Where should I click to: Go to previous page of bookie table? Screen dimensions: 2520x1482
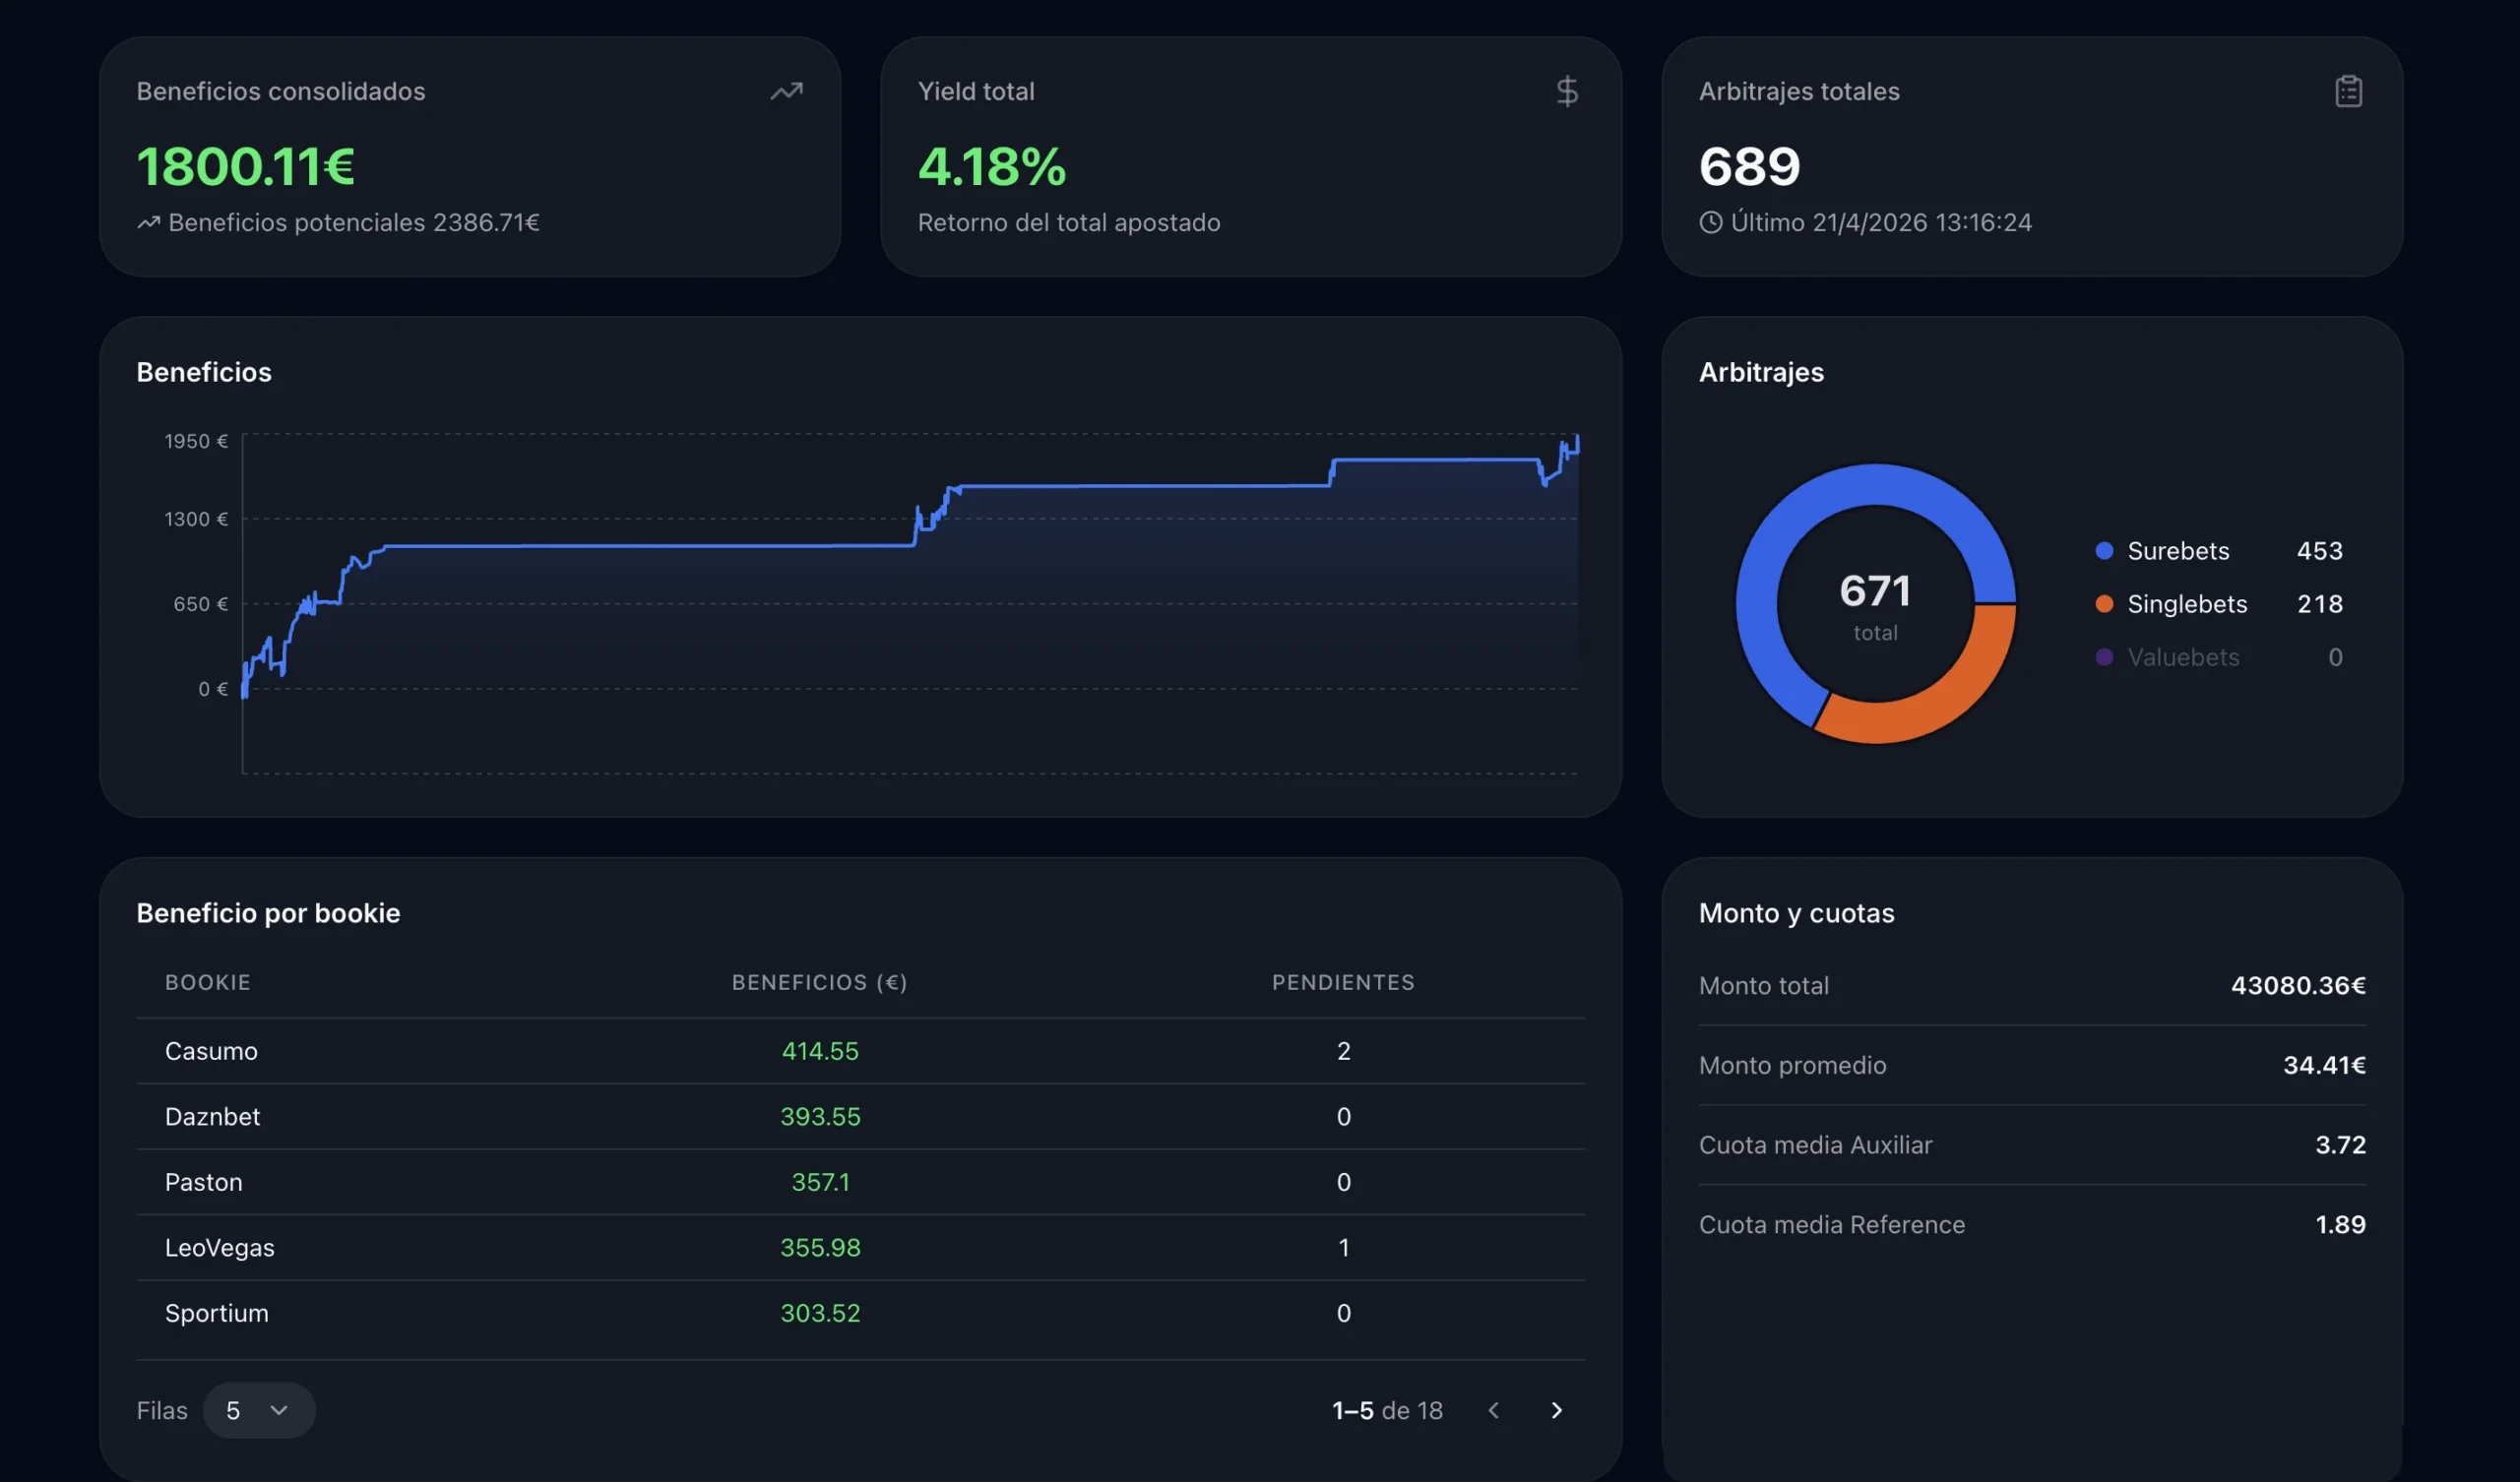pos(1493,1410)
